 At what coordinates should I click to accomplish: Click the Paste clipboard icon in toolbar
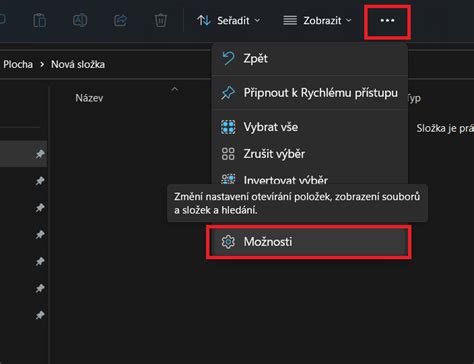[40, 20]
